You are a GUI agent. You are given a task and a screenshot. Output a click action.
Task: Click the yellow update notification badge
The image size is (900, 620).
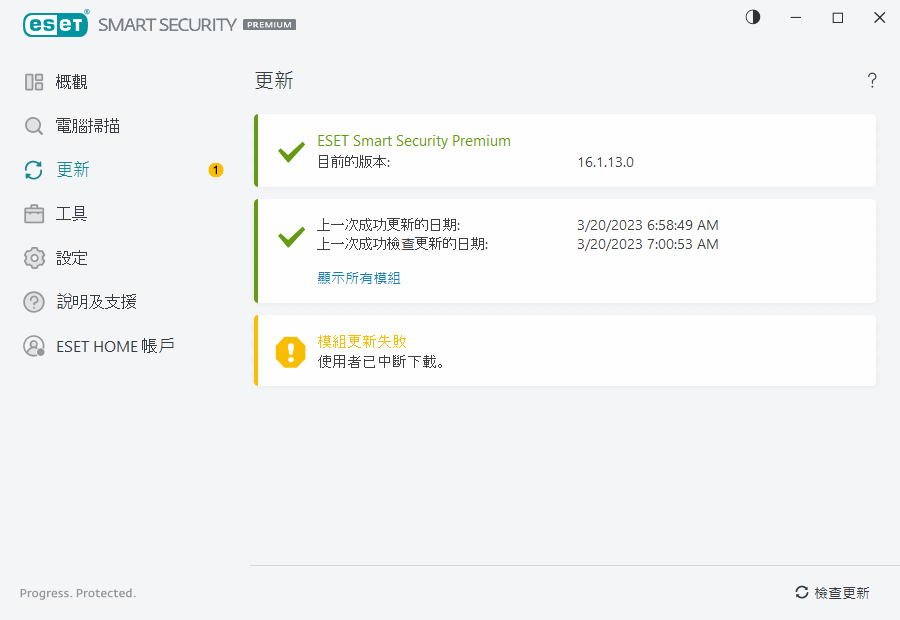coord(216,170)
